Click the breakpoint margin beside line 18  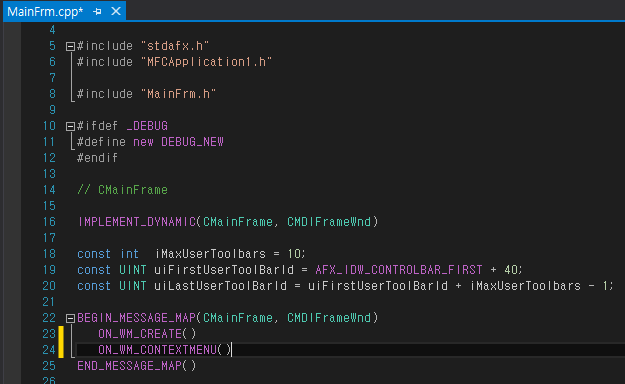click(x=12, y=254)
